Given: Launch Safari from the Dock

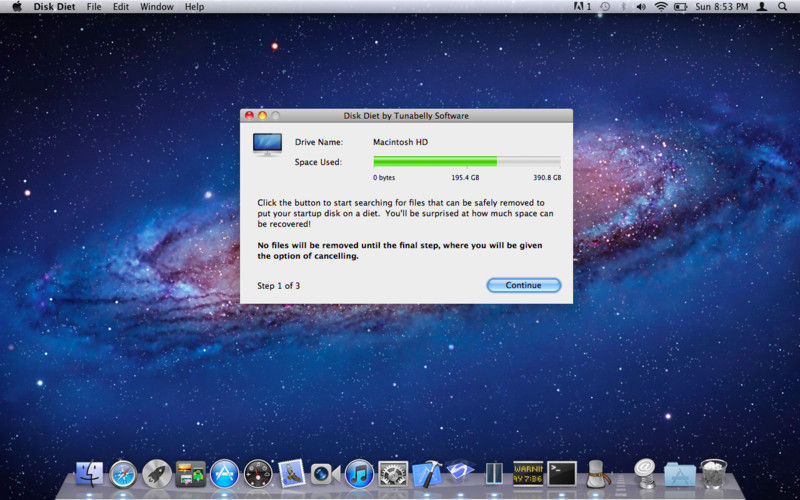Looking at the screenshot, I should click(123, 474).
